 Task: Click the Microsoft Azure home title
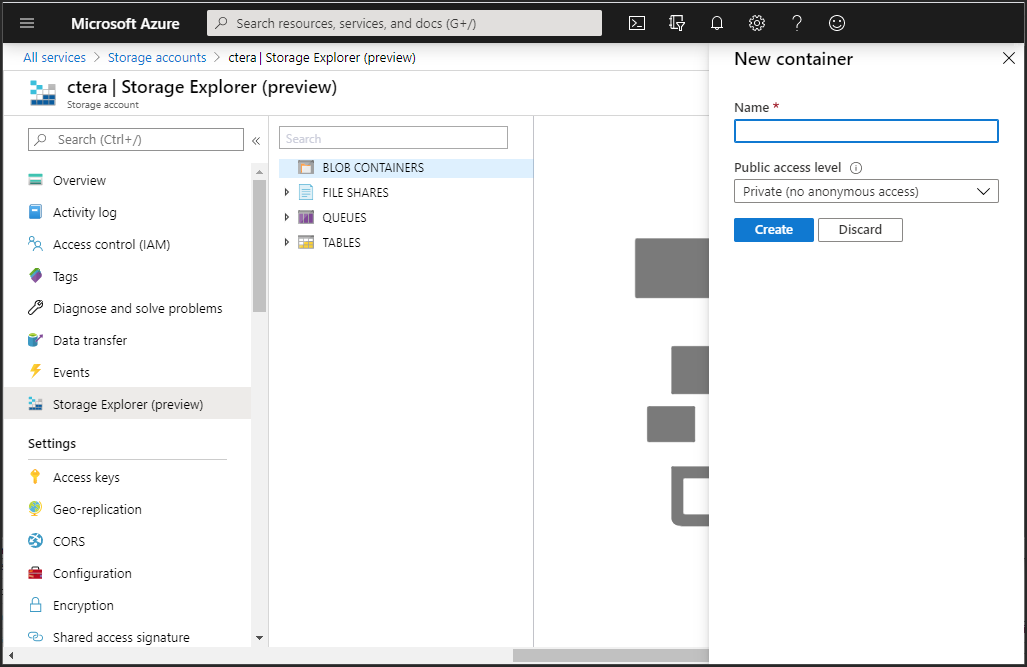pos(125,24)
